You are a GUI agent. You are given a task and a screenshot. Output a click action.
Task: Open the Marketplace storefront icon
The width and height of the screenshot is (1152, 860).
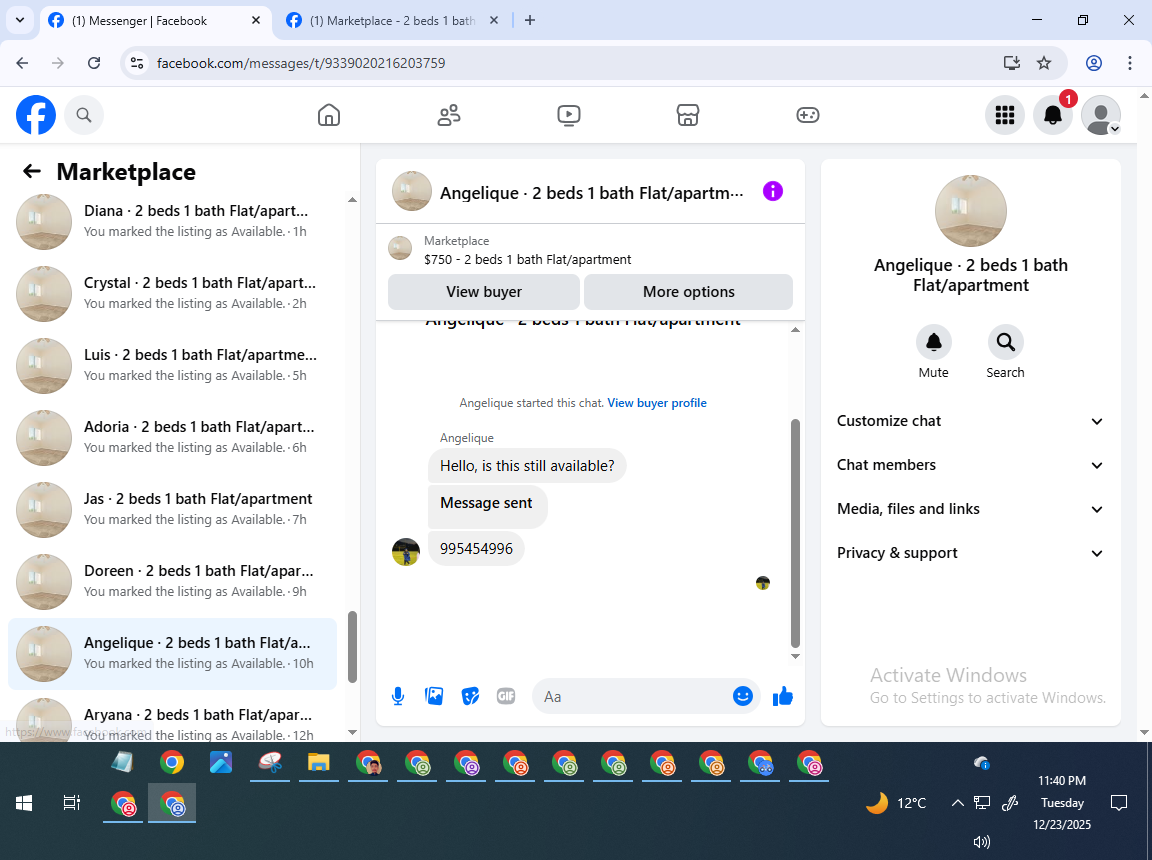click(x=688, y=115)
